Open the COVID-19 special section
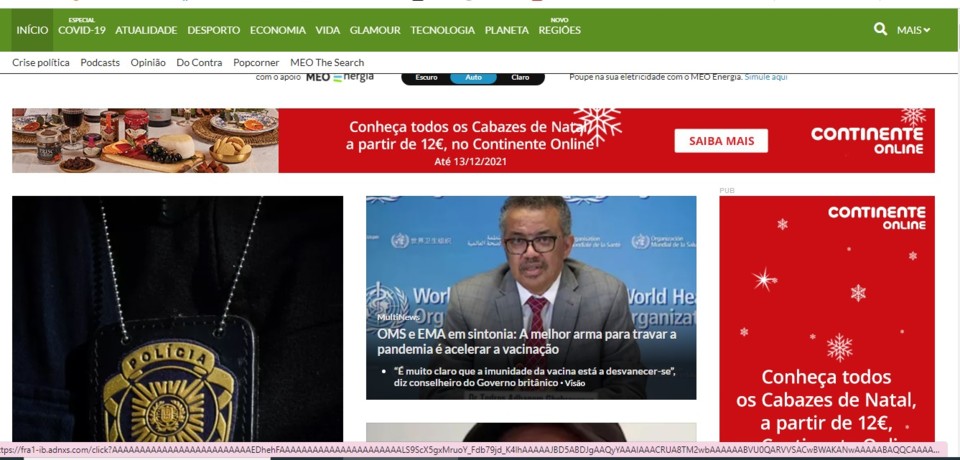Viewport: 960px width, 460px height. click(81, 30)
